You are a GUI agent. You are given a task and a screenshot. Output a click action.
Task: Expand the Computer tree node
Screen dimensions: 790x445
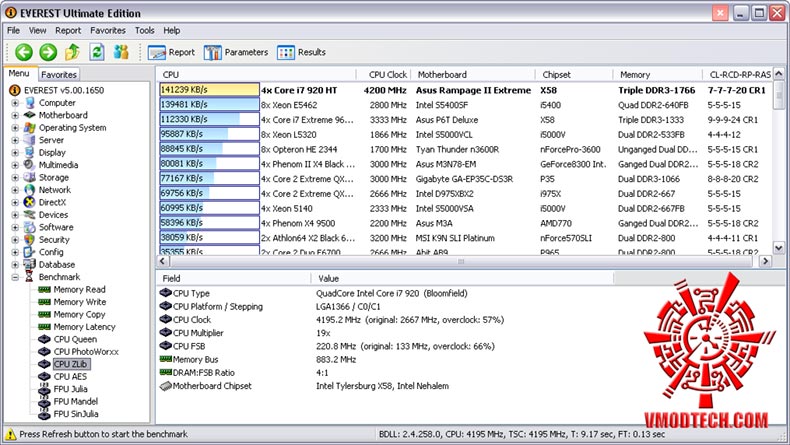[15, 103]
